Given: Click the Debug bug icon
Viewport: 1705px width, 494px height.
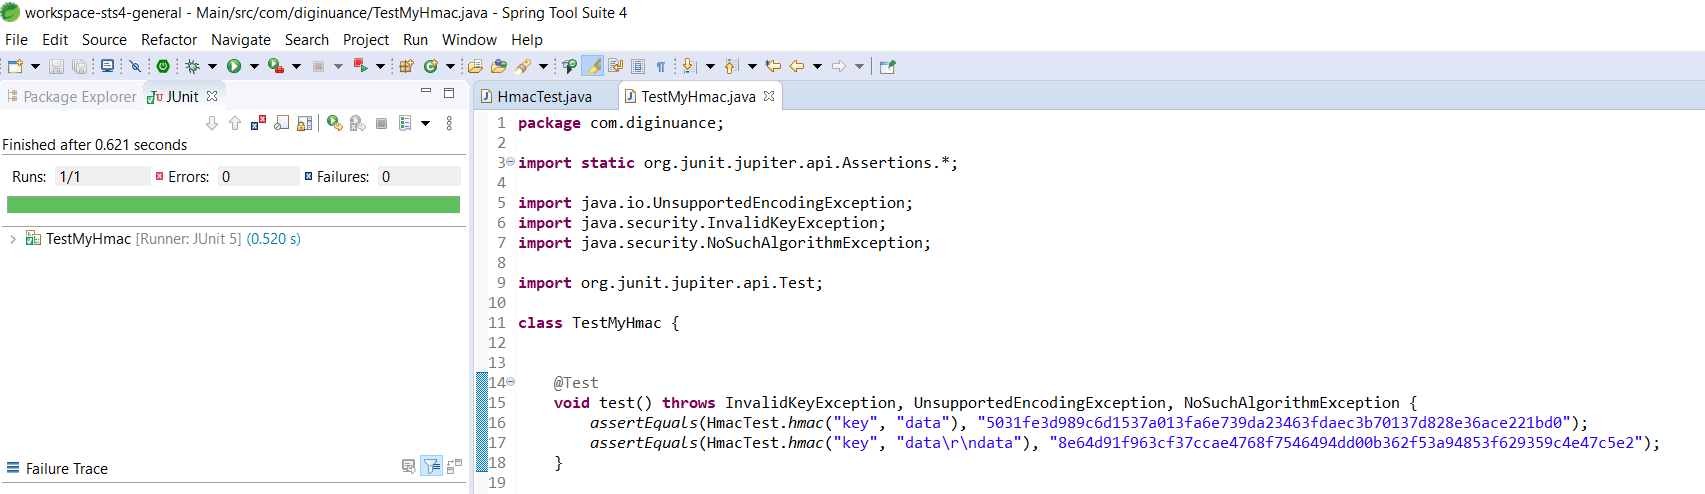Looking at the screenshot, I should [x=192, y=66].
